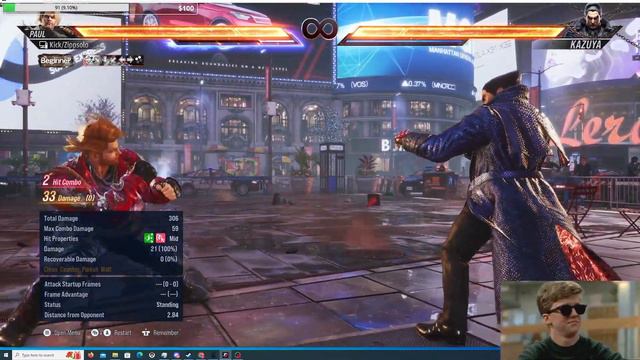The width and height of the screenshot is (640, 360).
Task: Click the Windows Start button
Action: pyautogui.click(x=6, y=355)
